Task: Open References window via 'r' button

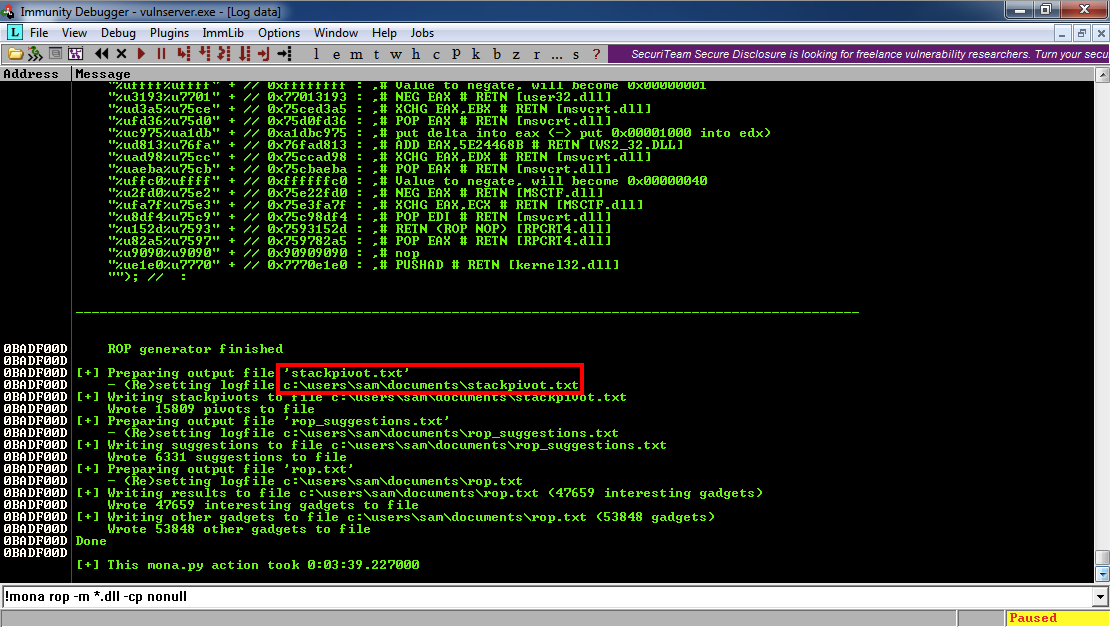Action: (x=536, y=54)
